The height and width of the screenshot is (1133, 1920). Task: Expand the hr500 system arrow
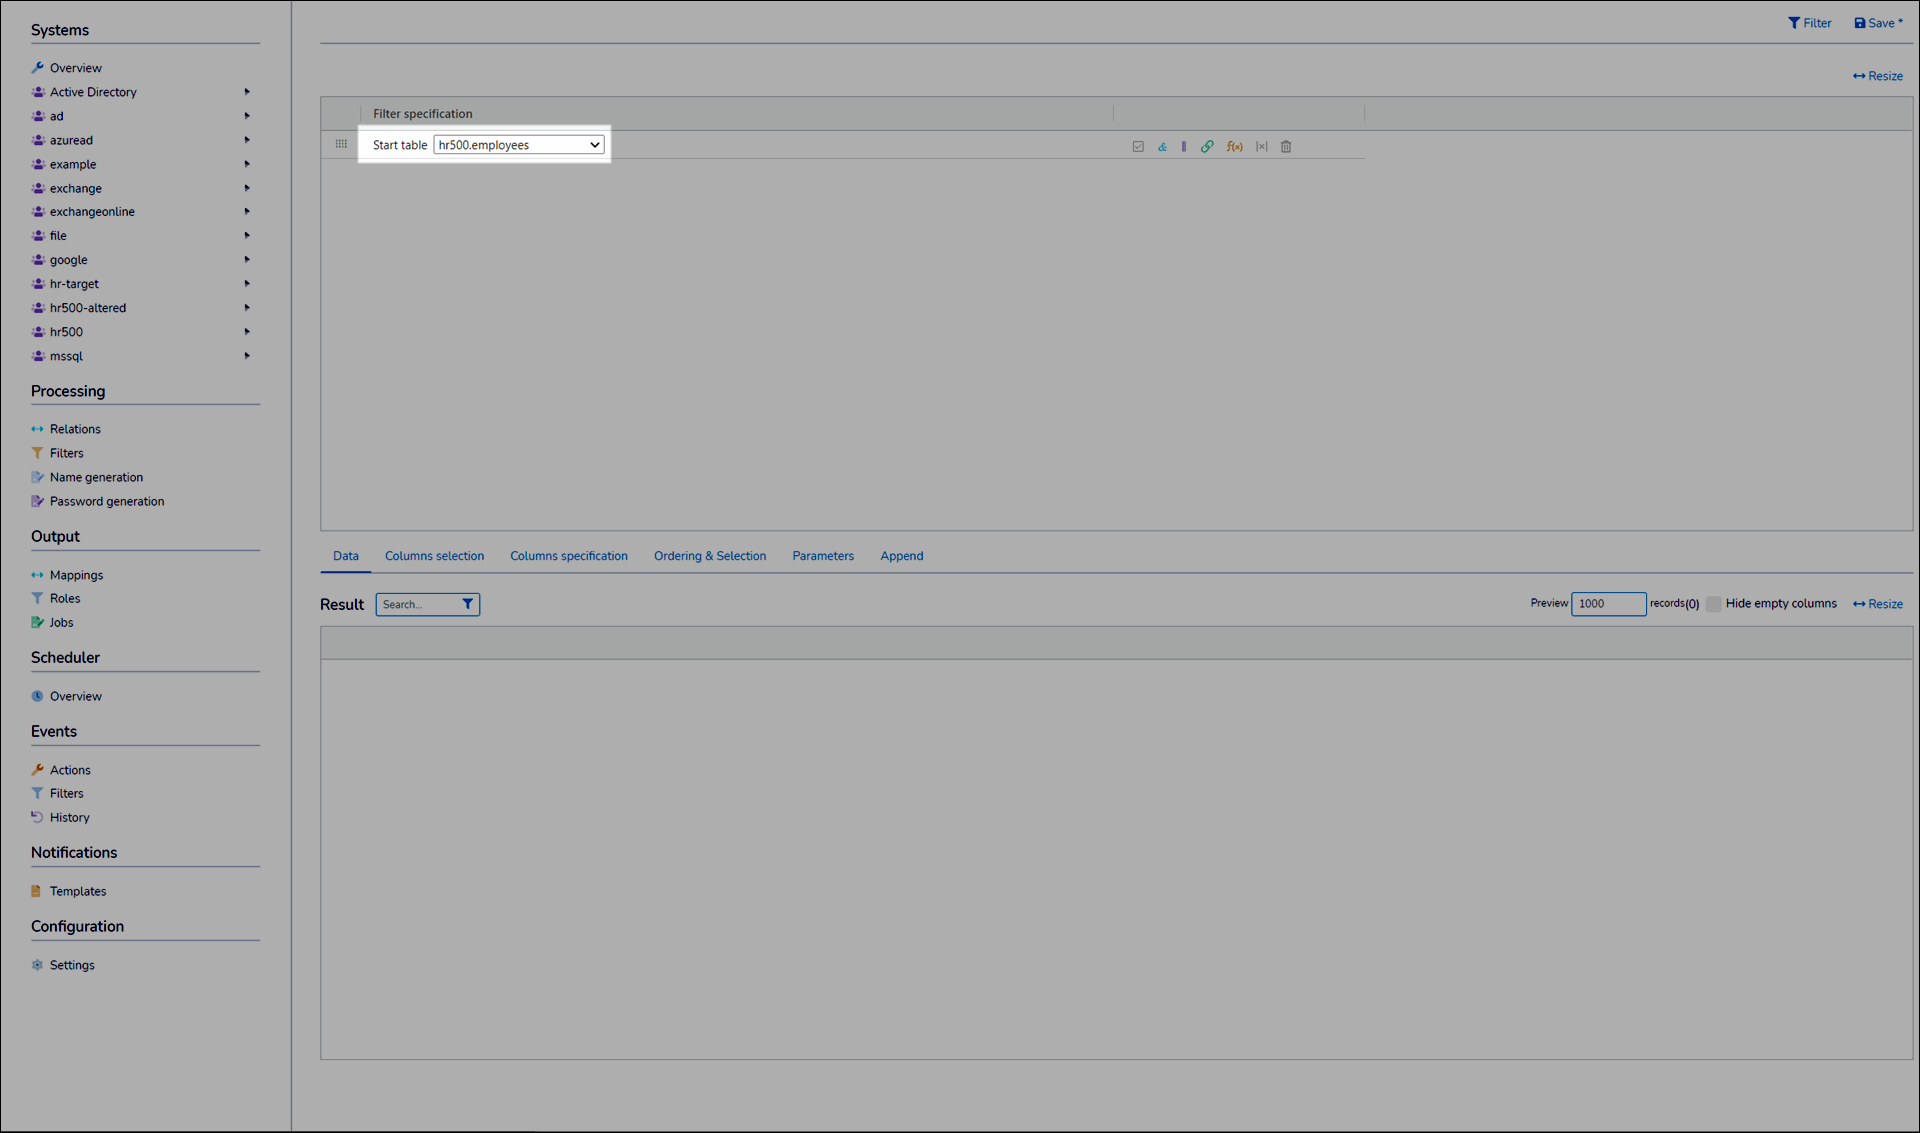click(247, 332)
